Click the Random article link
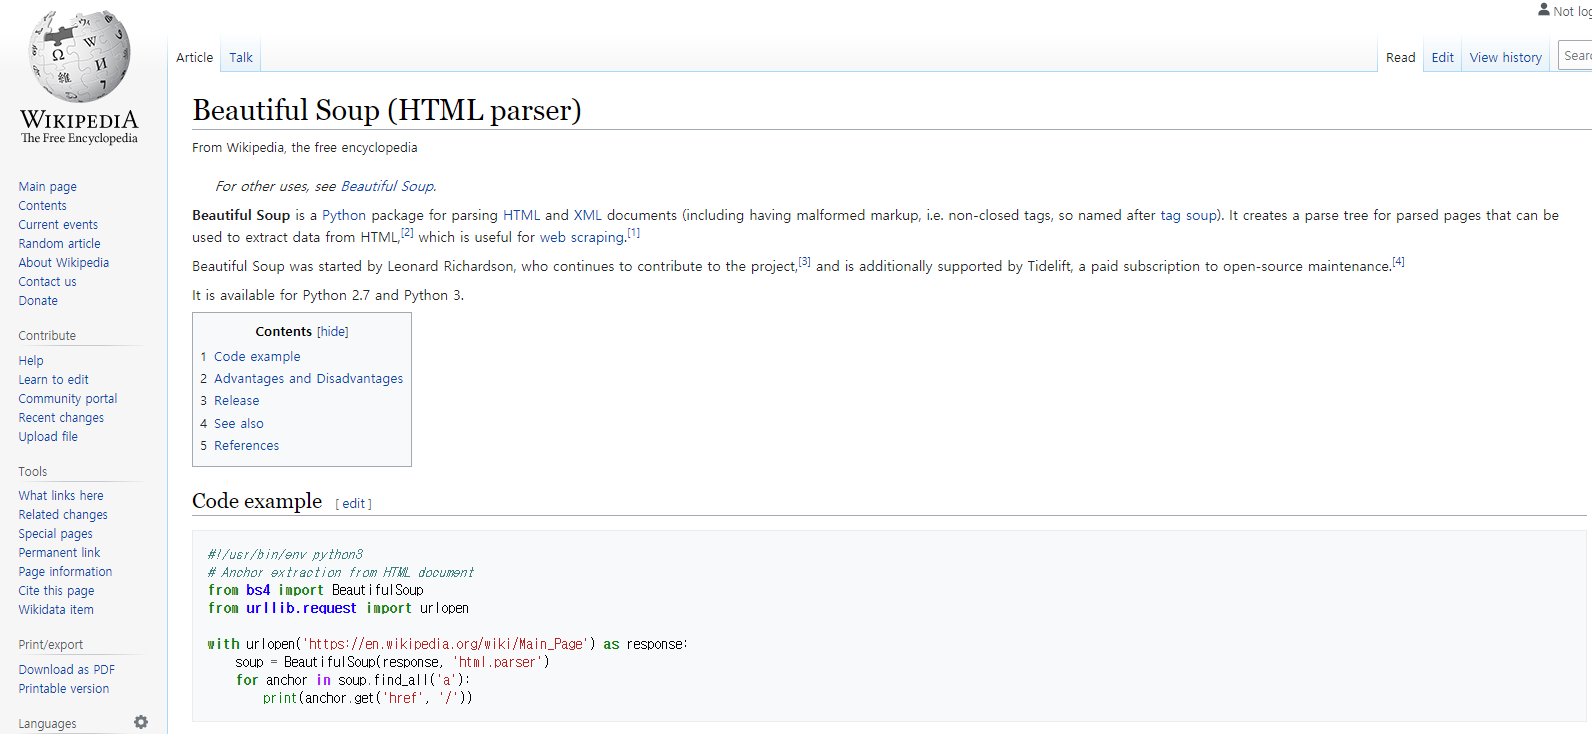Screen dimensions: 1592x734 point(59,244)
